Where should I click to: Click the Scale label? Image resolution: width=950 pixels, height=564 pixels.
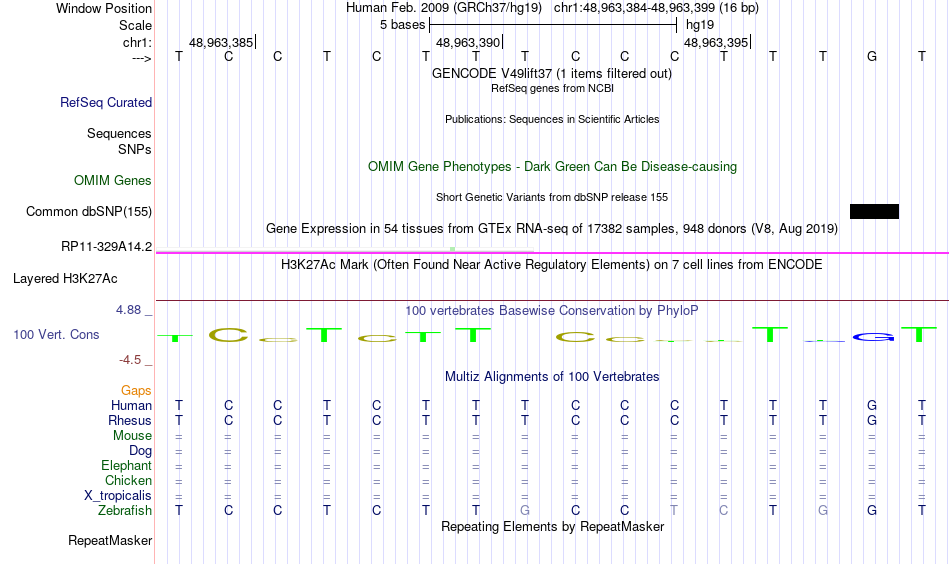click(x=135, y=25)
